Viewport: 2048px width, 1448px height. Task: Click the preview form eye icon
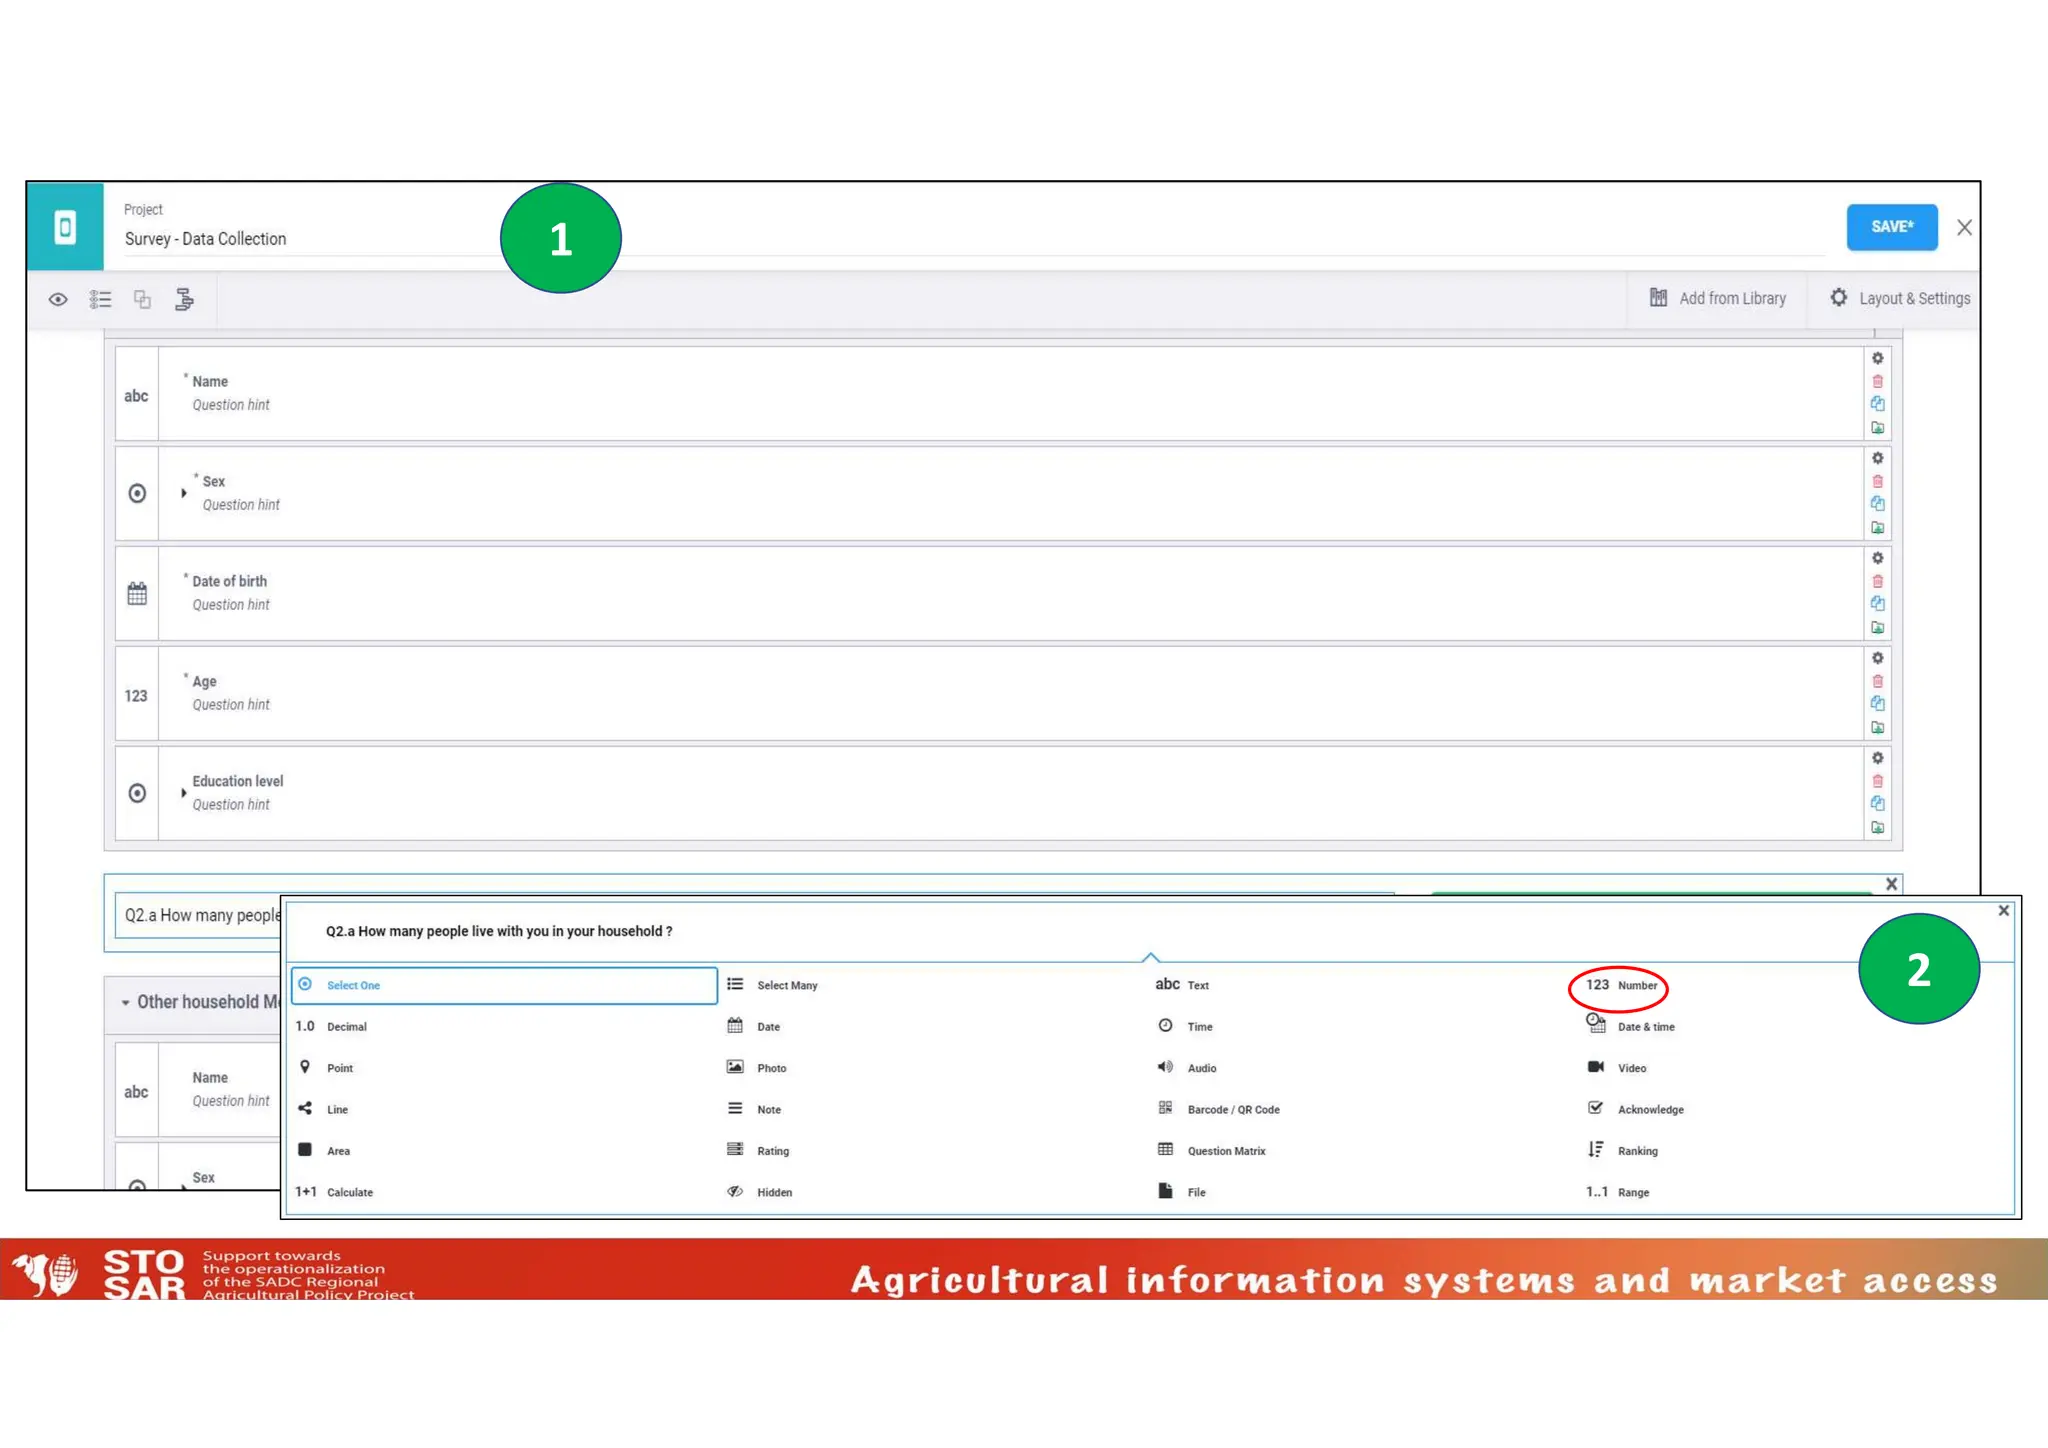58,299
